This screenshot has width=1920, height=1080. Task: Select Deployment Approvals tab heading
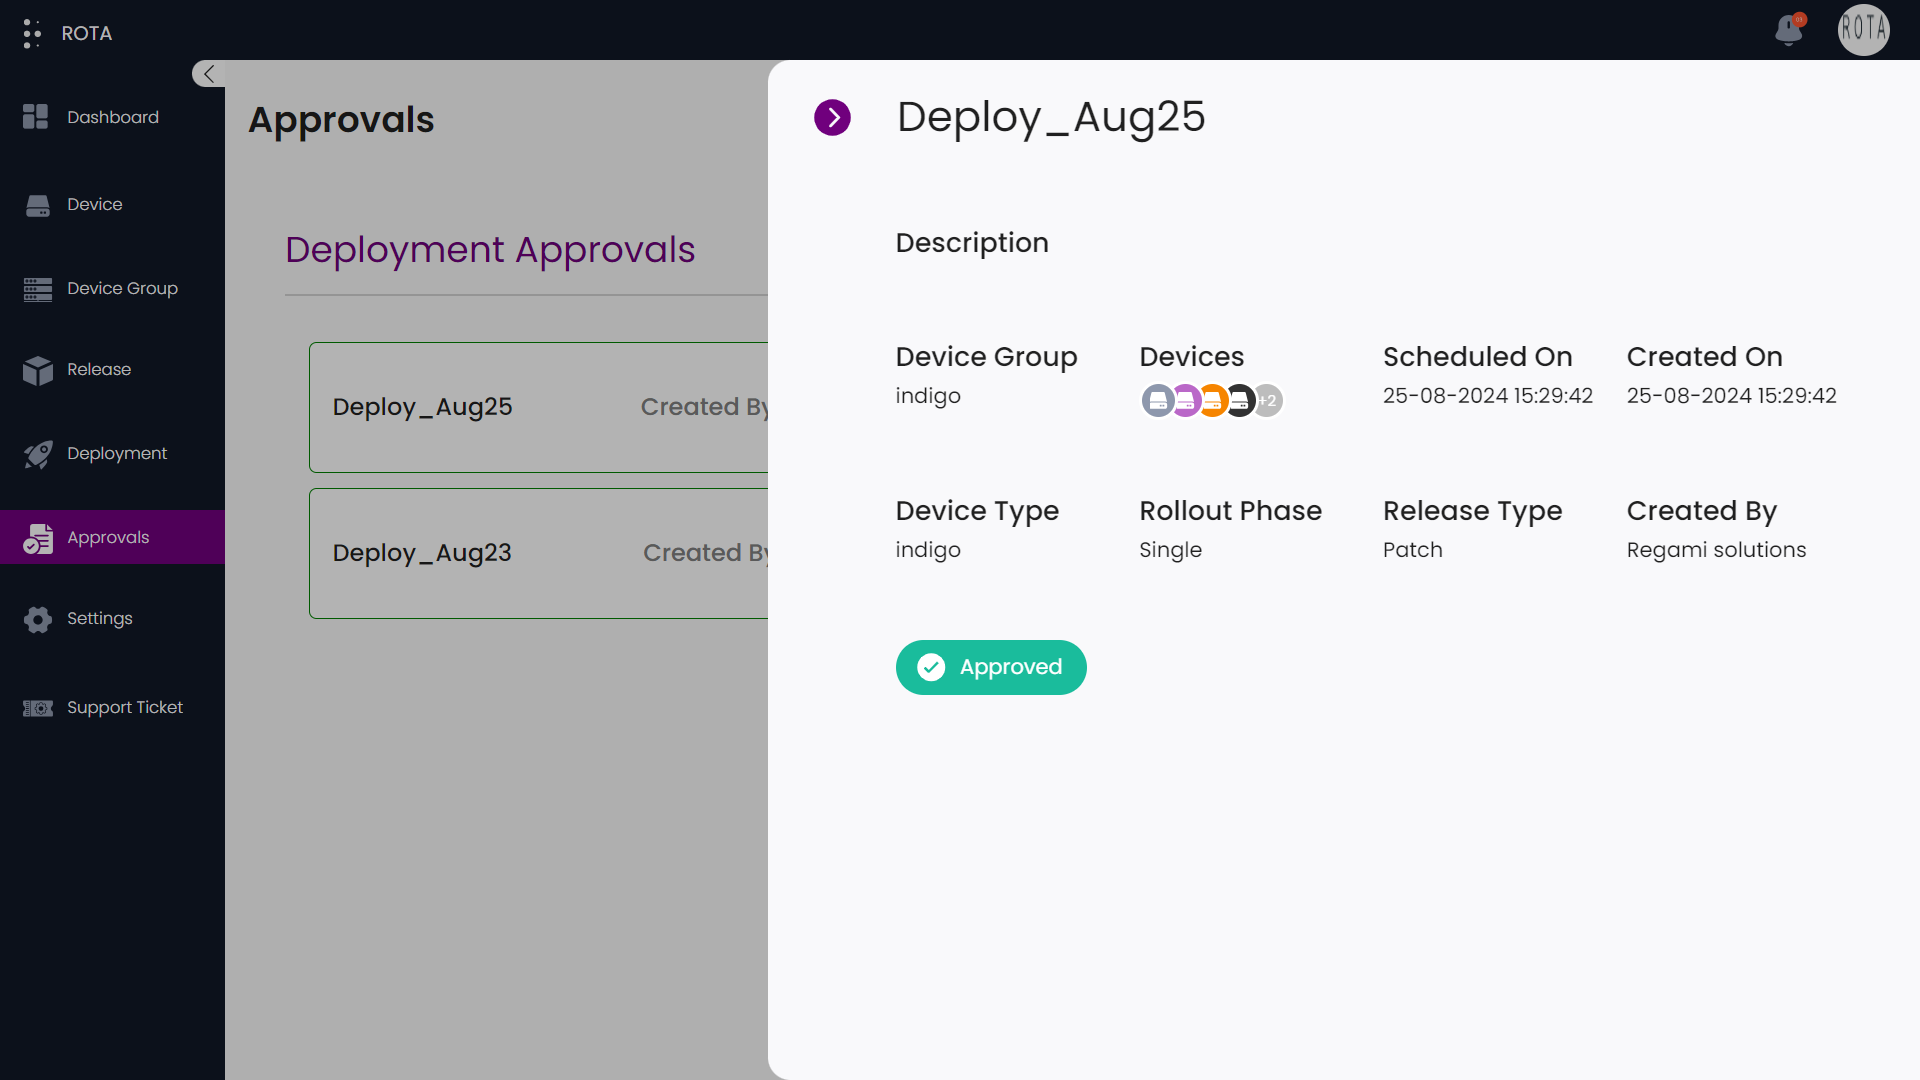pos(489,250)
